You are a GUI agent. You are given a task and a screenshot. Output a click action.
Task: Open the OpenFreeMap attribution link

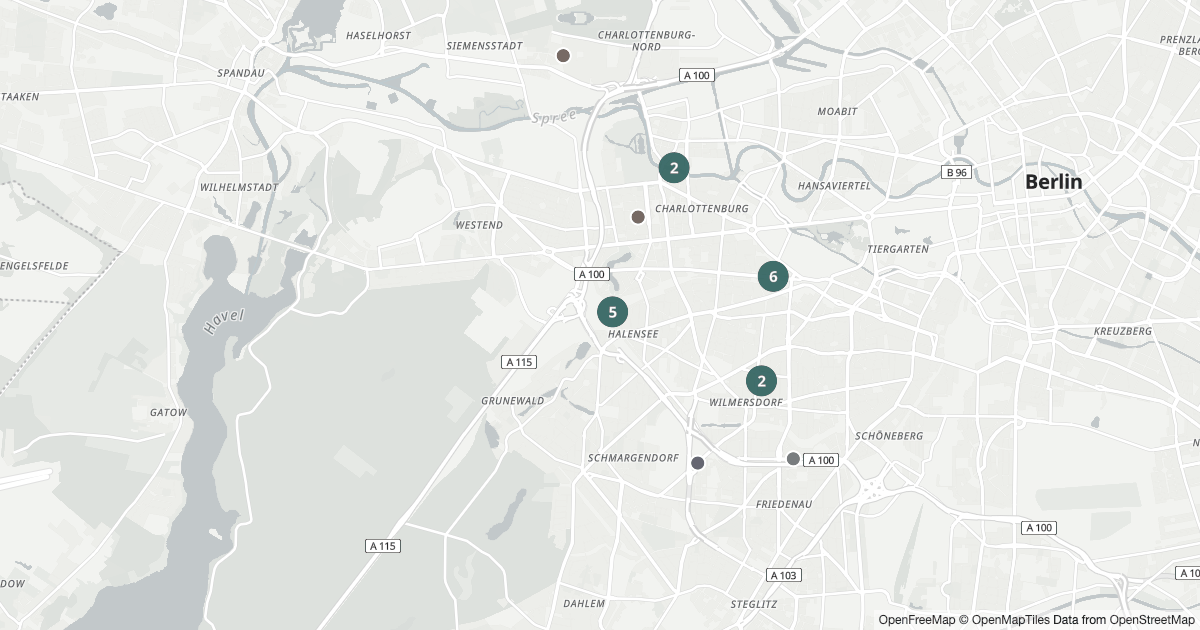point(919,620)
